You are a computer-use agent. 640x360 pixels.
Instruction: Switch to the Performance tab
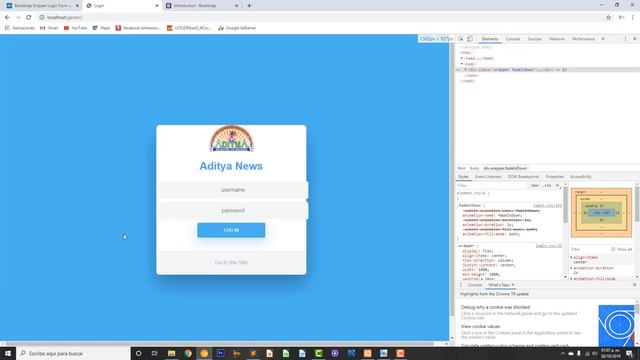(x=583, y=39)
